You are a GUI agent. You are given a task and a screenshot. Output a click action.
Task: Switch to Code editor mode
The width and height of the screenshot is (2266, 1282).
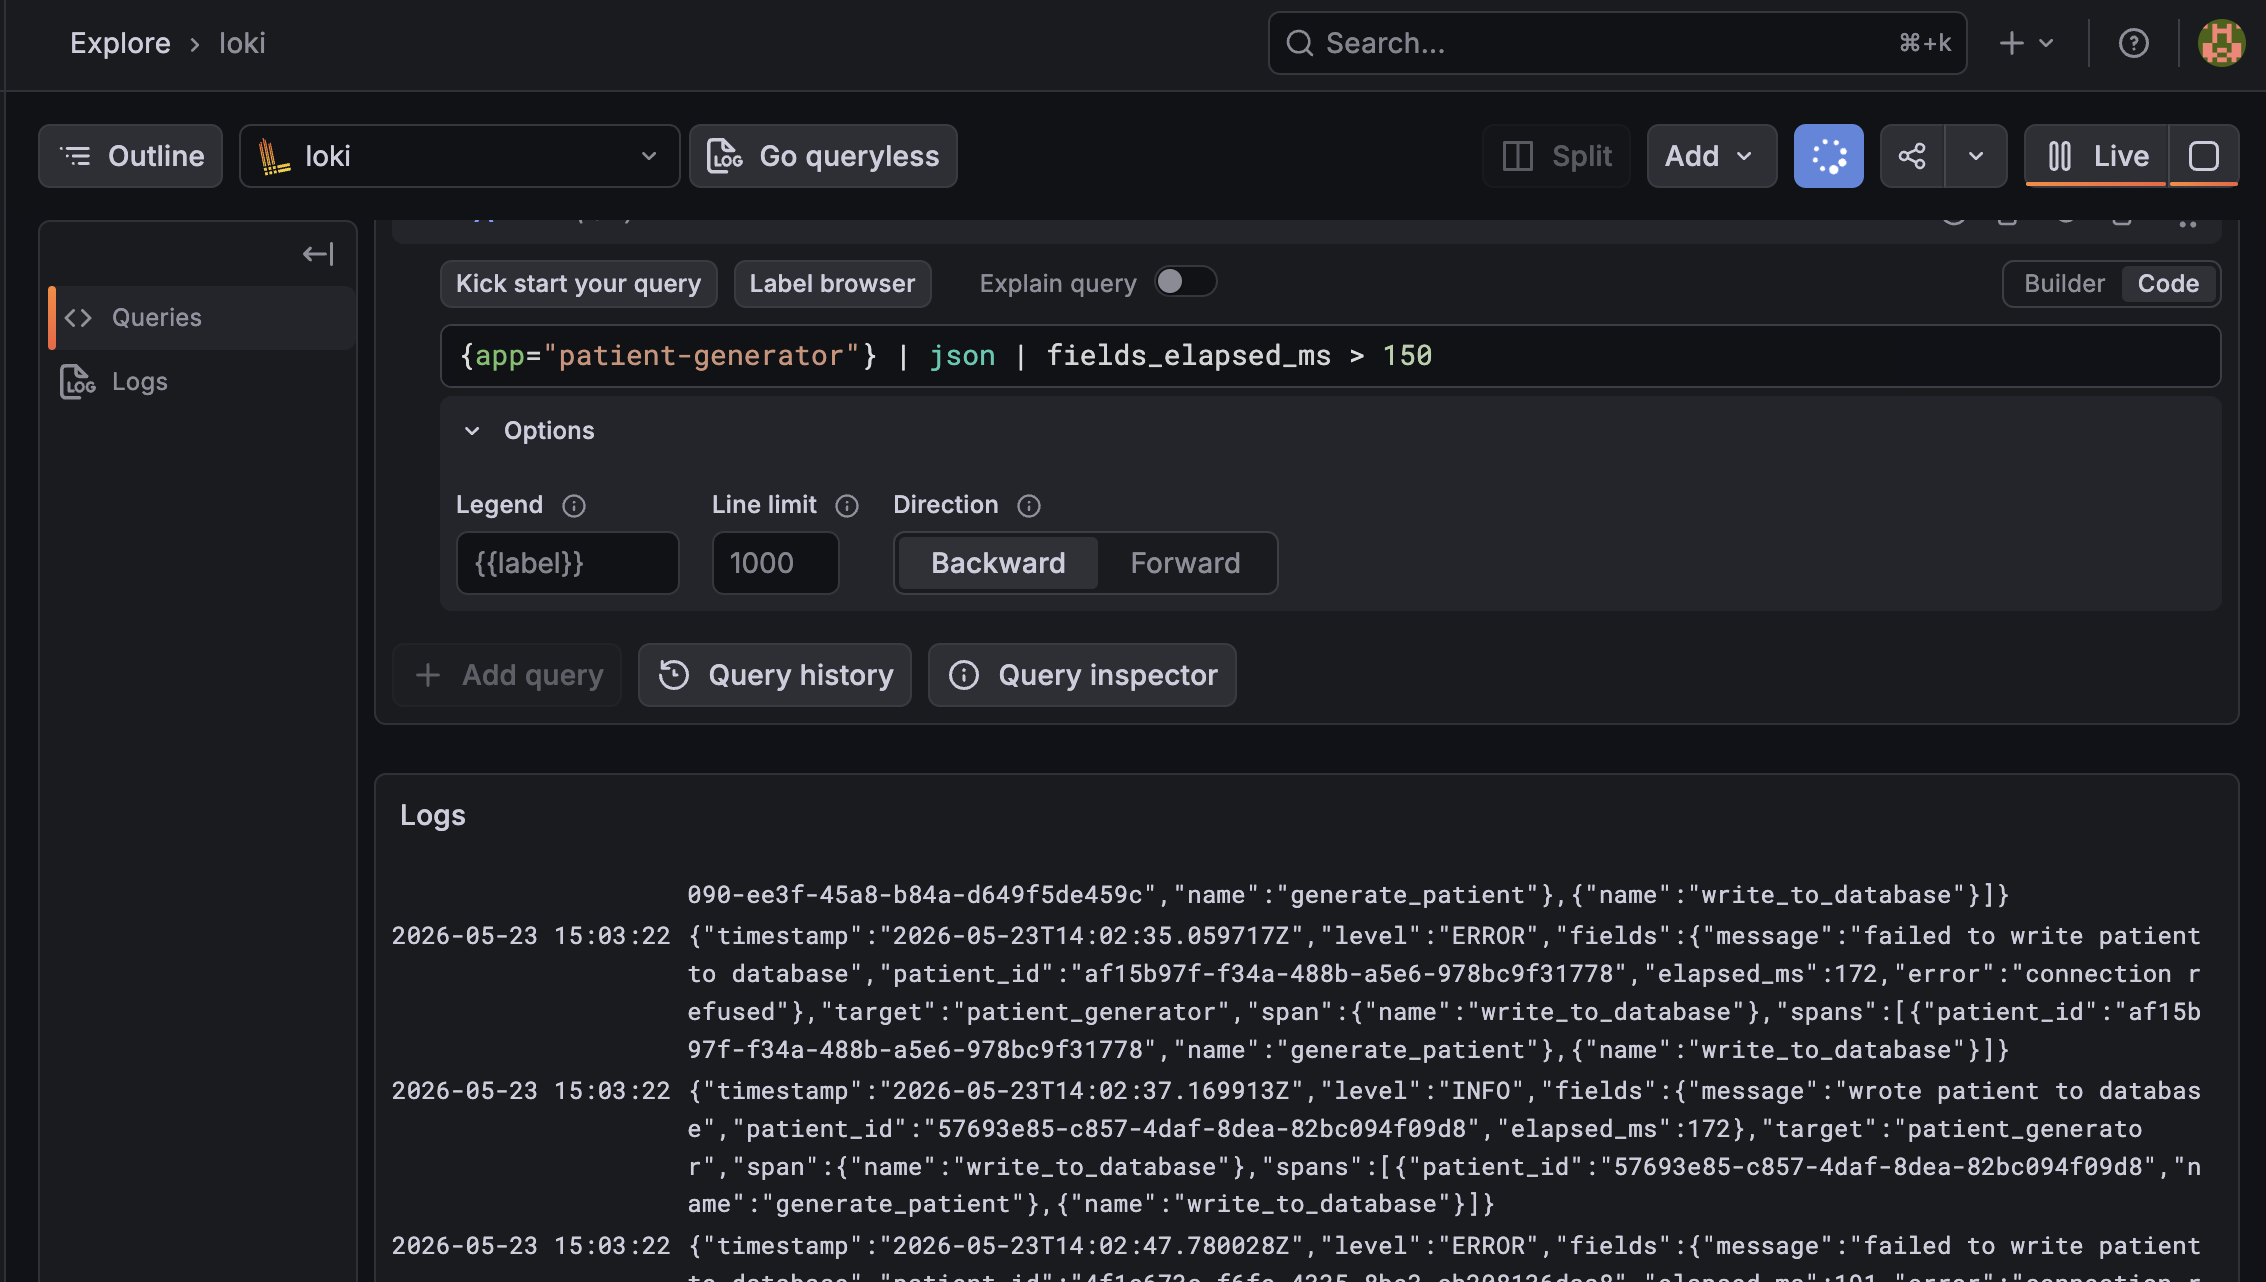point(2168,284)
